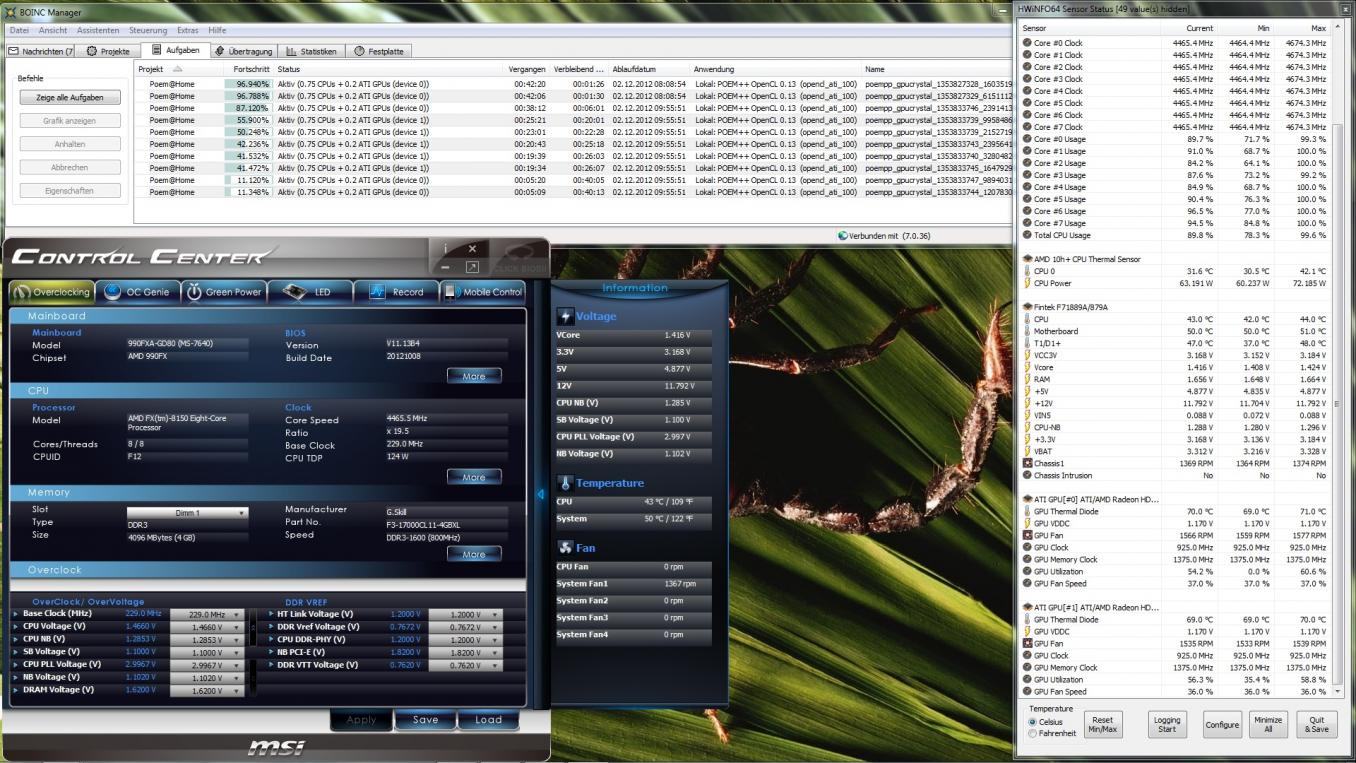Click the Fan section icon in Information

[x=566, y=548]
